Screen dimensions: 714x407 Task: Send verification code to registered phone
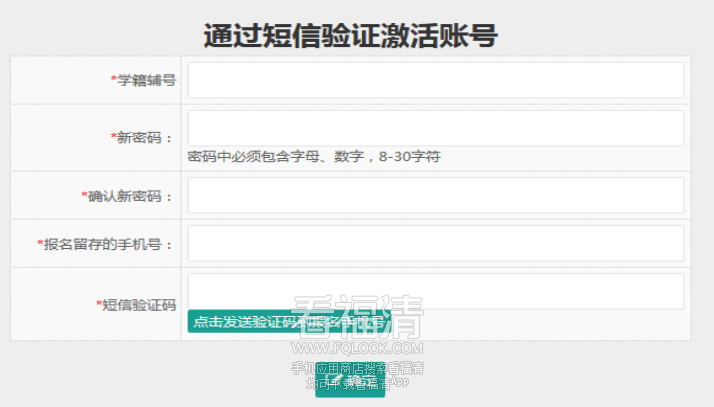pyautogui.click(x=289, y=321)
